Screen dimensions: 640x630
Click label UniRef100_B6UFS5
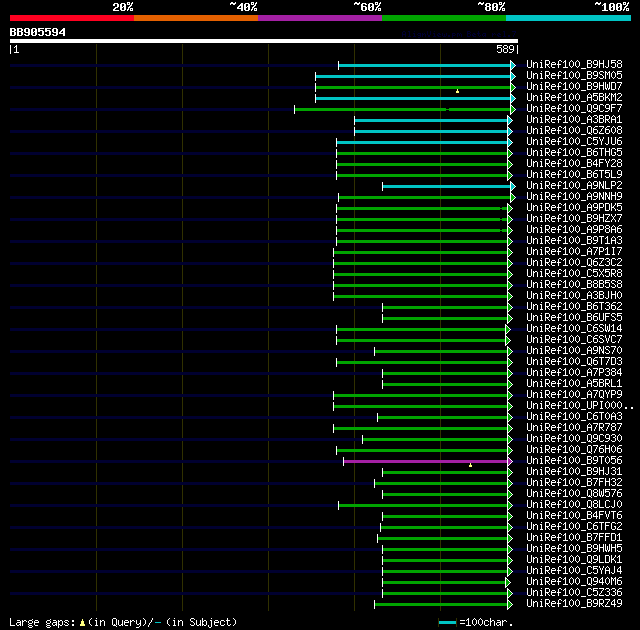(x=574, y=318)
